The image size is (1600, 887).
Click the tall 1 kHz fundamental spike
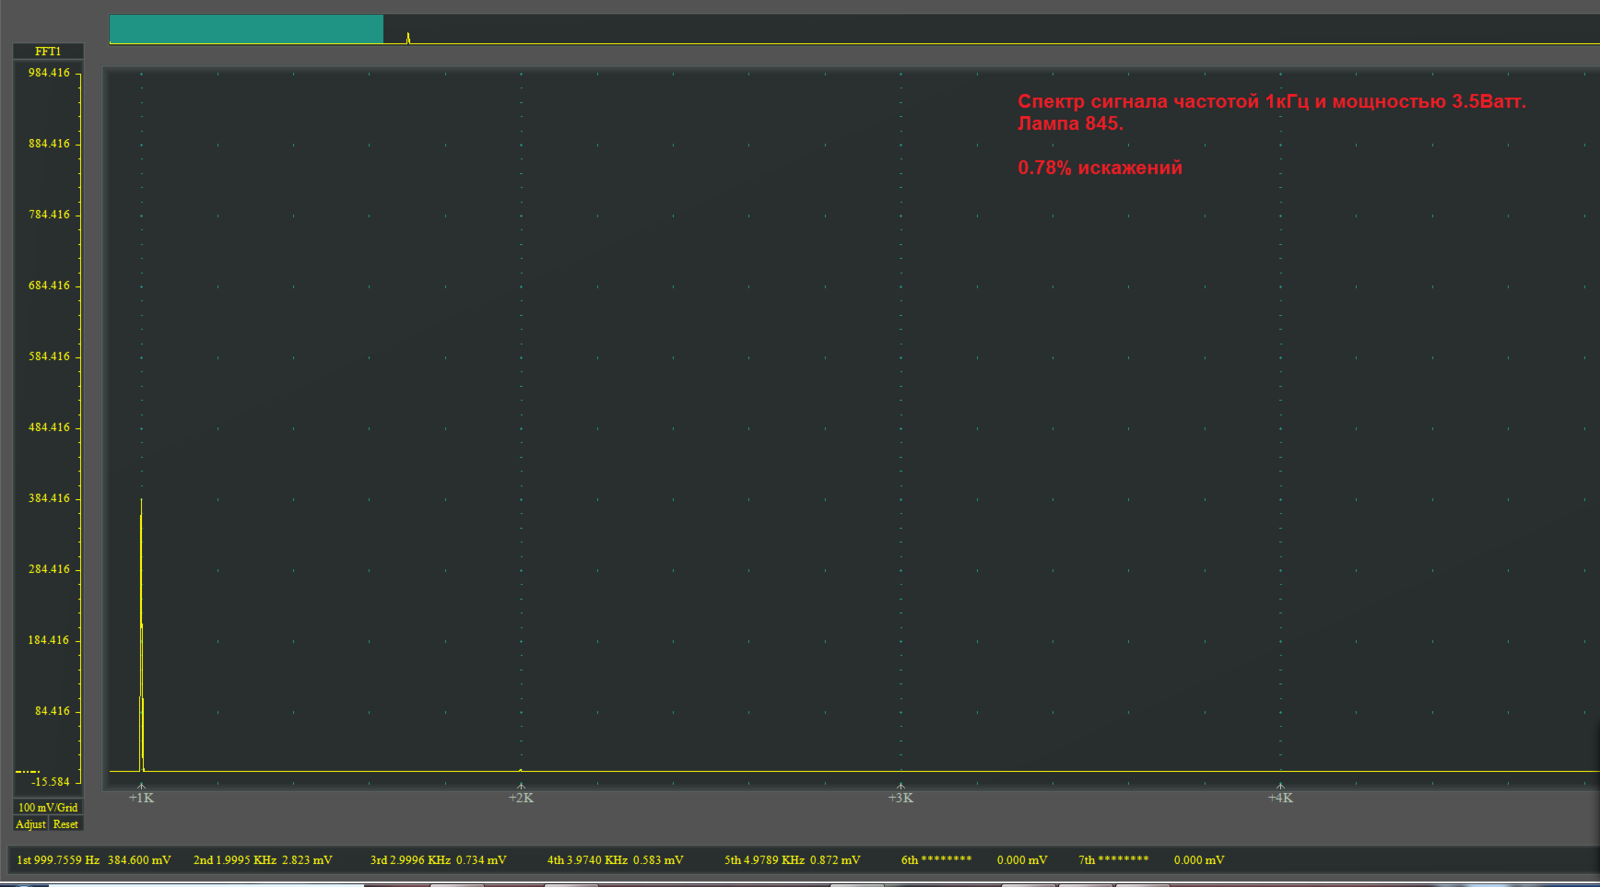141,634
